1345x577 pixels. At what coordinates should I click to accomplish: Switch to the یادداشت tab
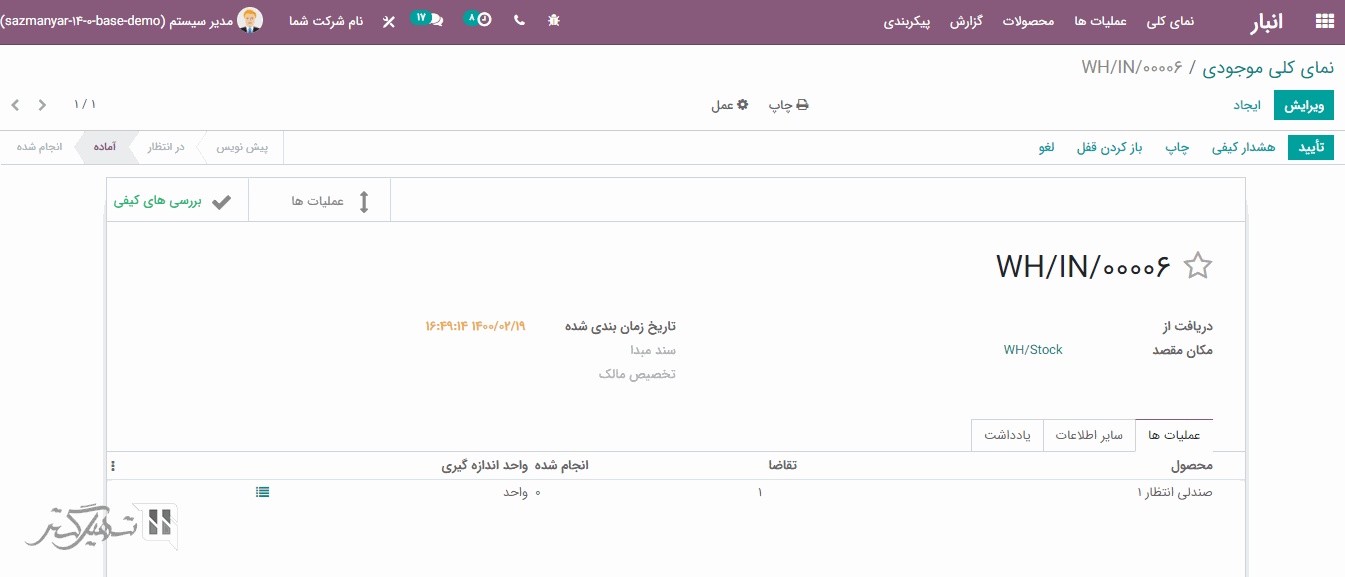point(1008,435)
